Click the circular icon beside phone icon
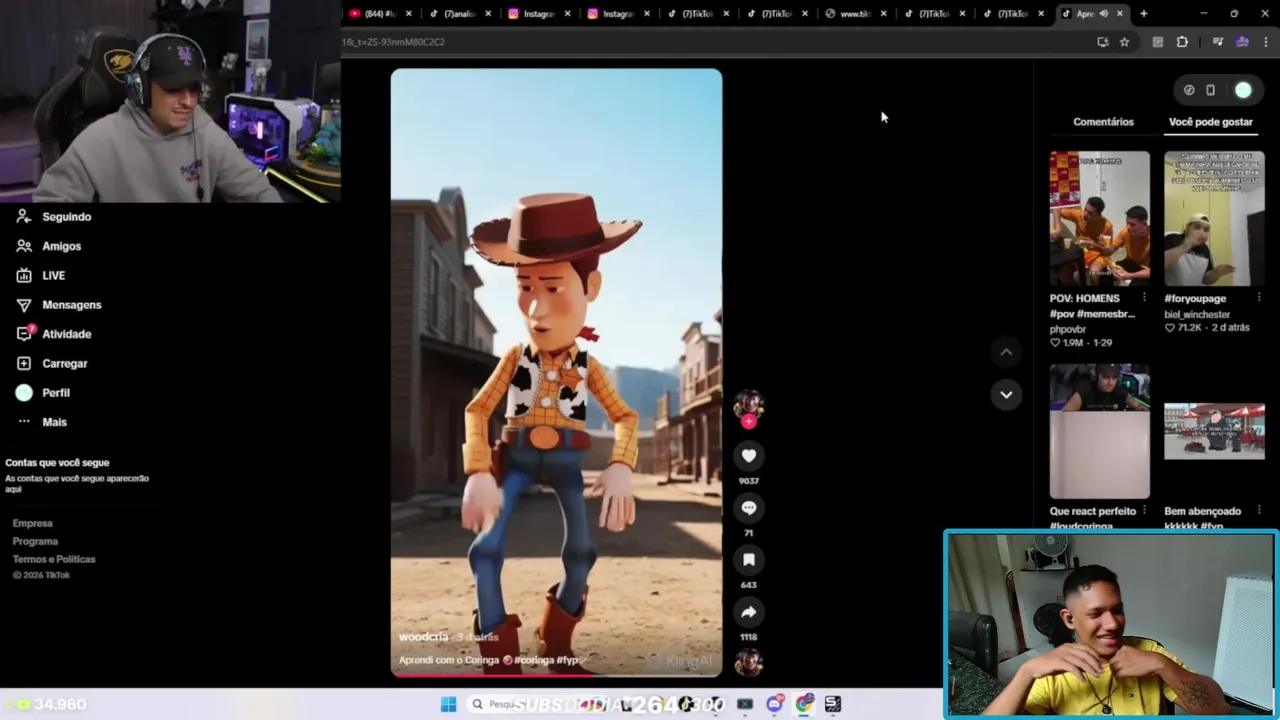 pyautogui.click(x=1189, y=90)
